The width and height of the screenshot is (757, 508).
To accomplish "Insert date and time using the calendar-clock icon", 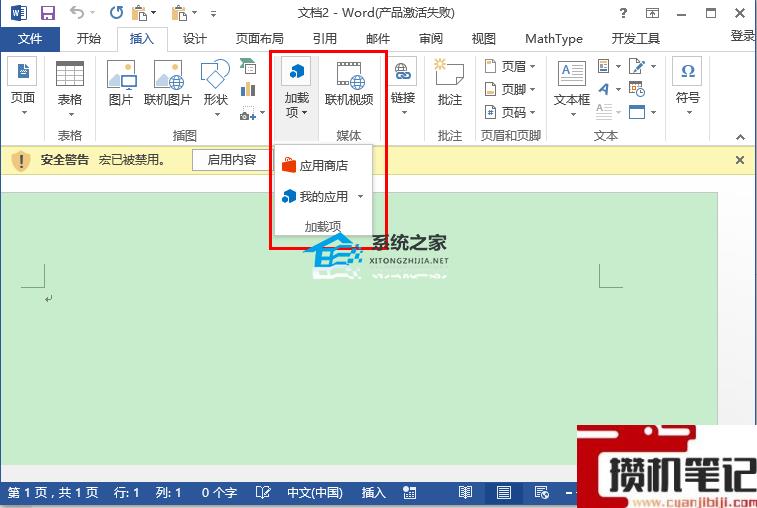I will click(637, 89).
